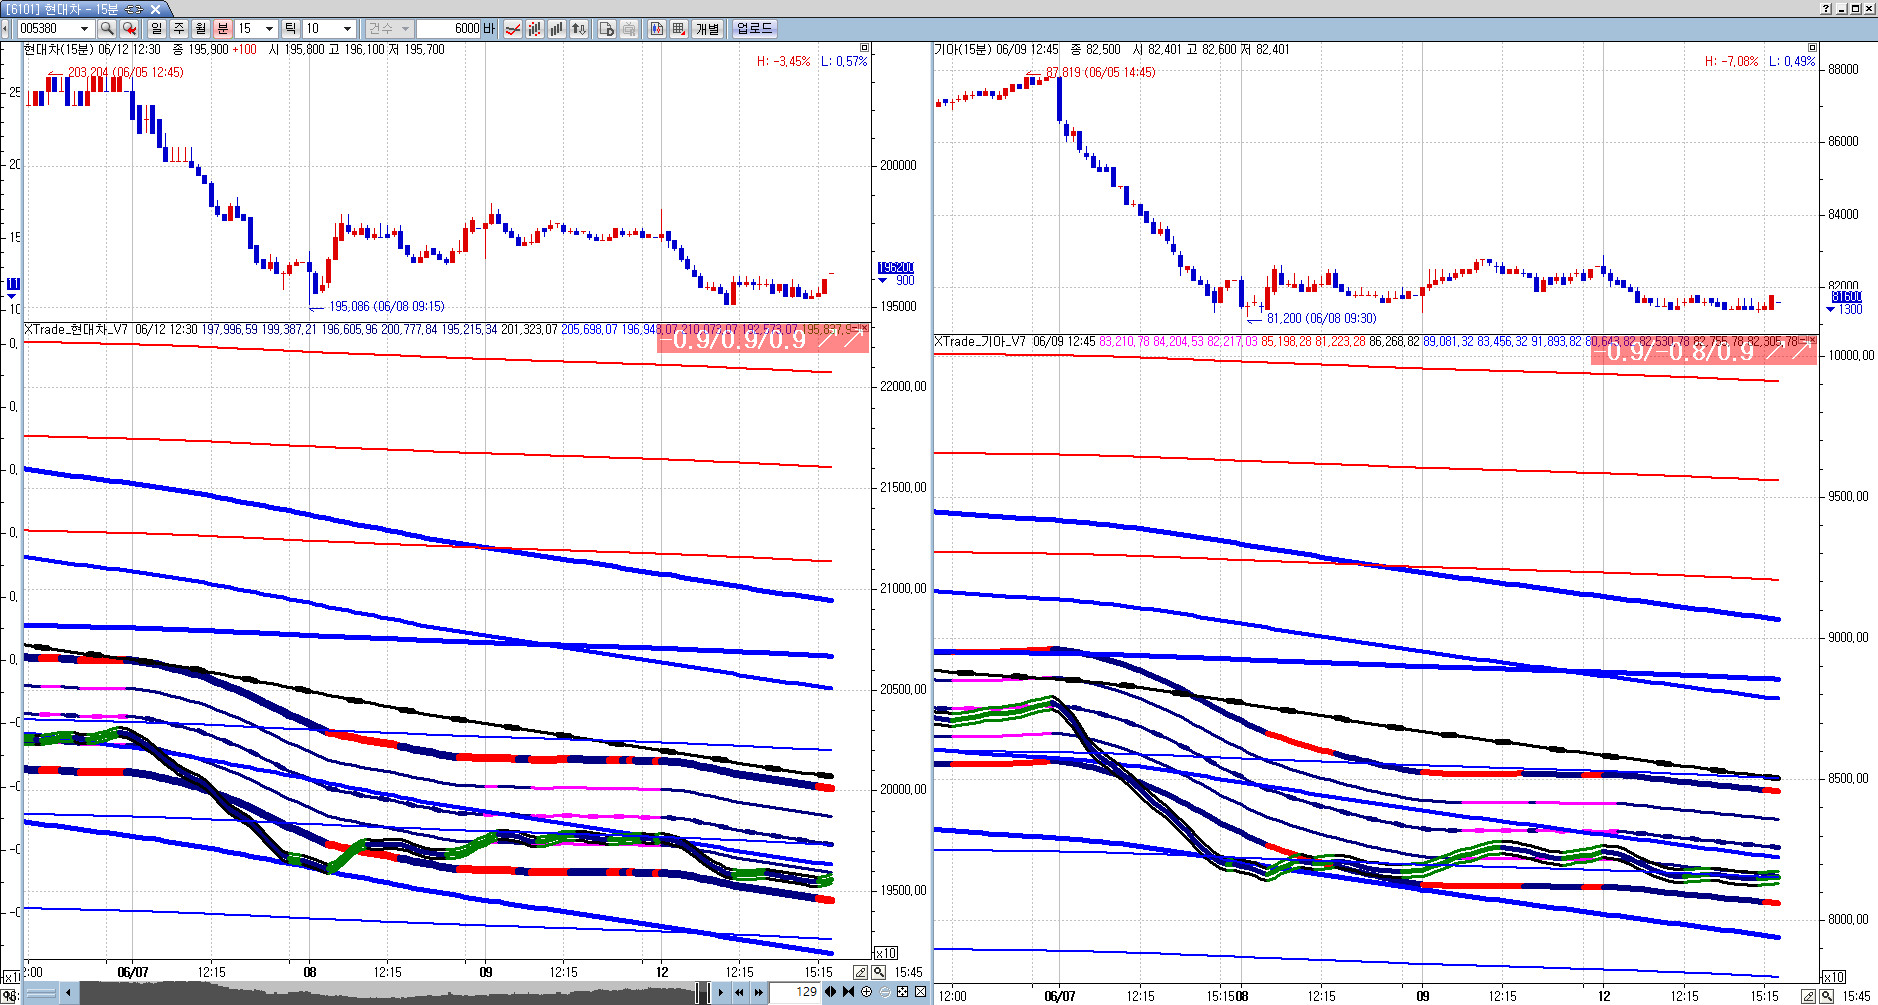Screen dimensions: 1878x1005
Task: Click the 업로드 button
Action: tap(754, 29)
